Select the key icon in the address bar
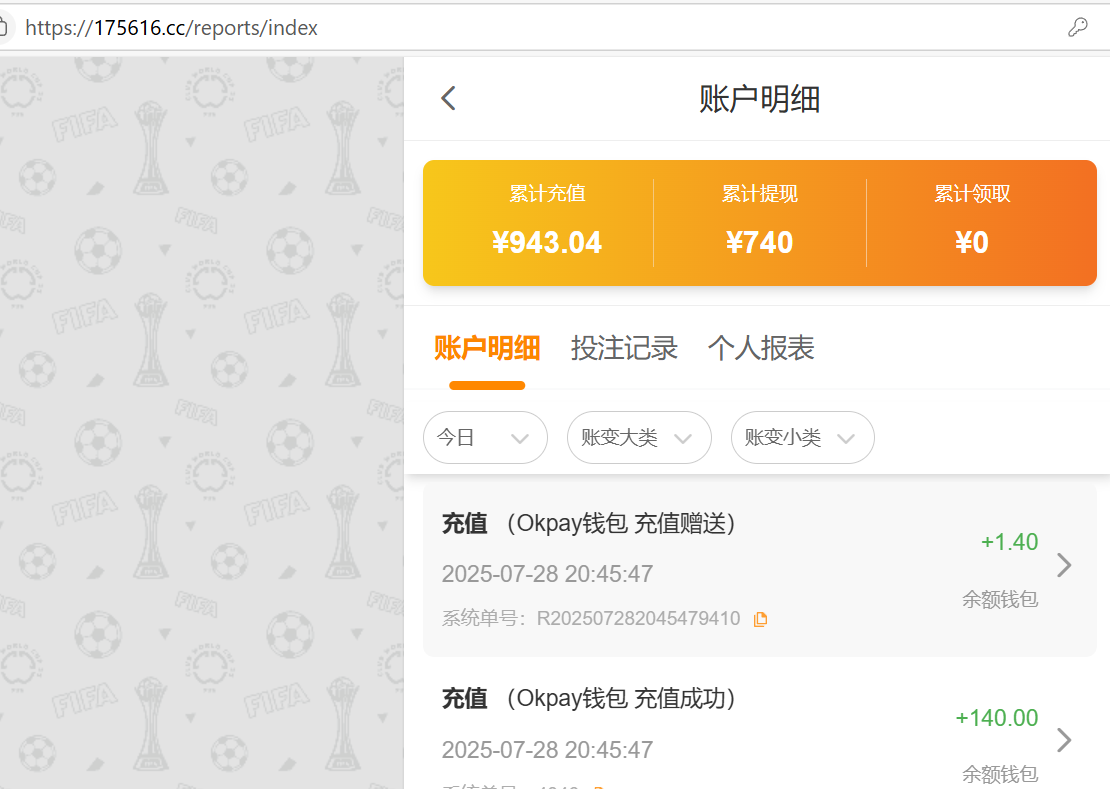 [1077, 27]
